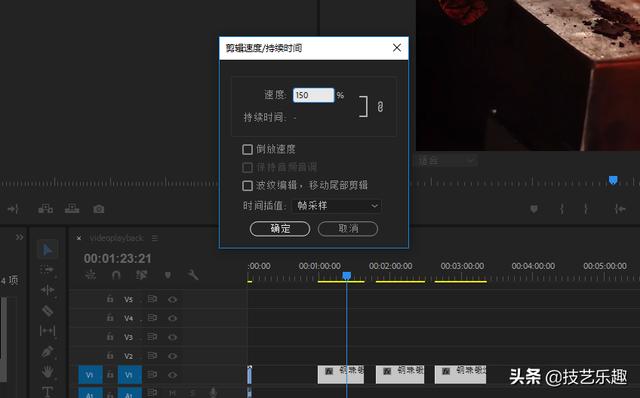Select the Ripple Edit tool

tap(47, 290)
